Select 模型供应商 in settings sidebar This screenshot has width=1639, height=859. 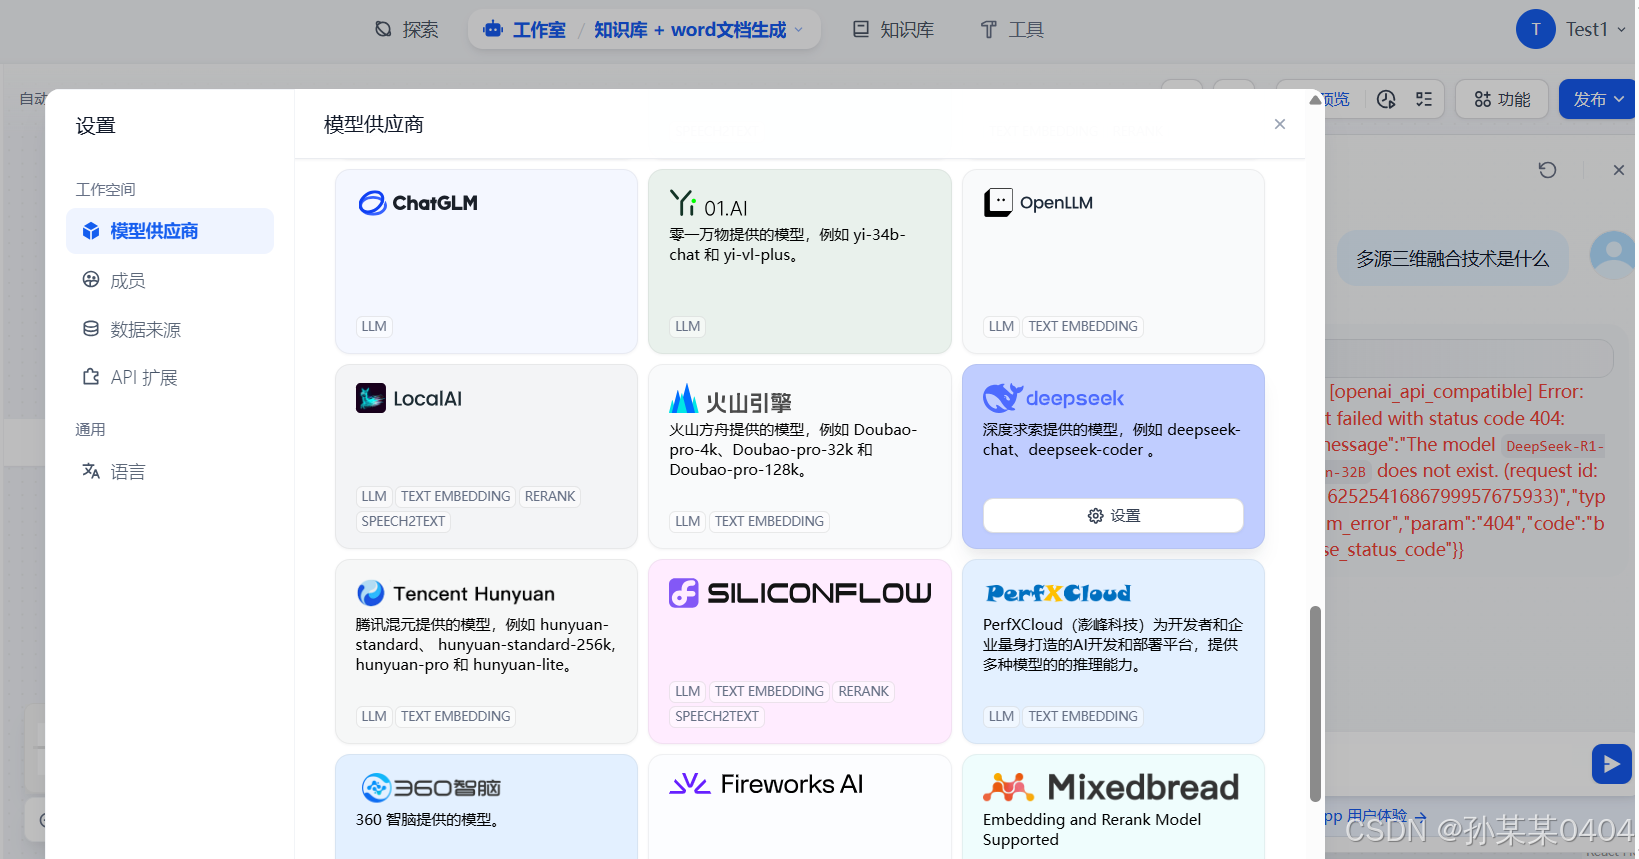click(x=170, y=231)
